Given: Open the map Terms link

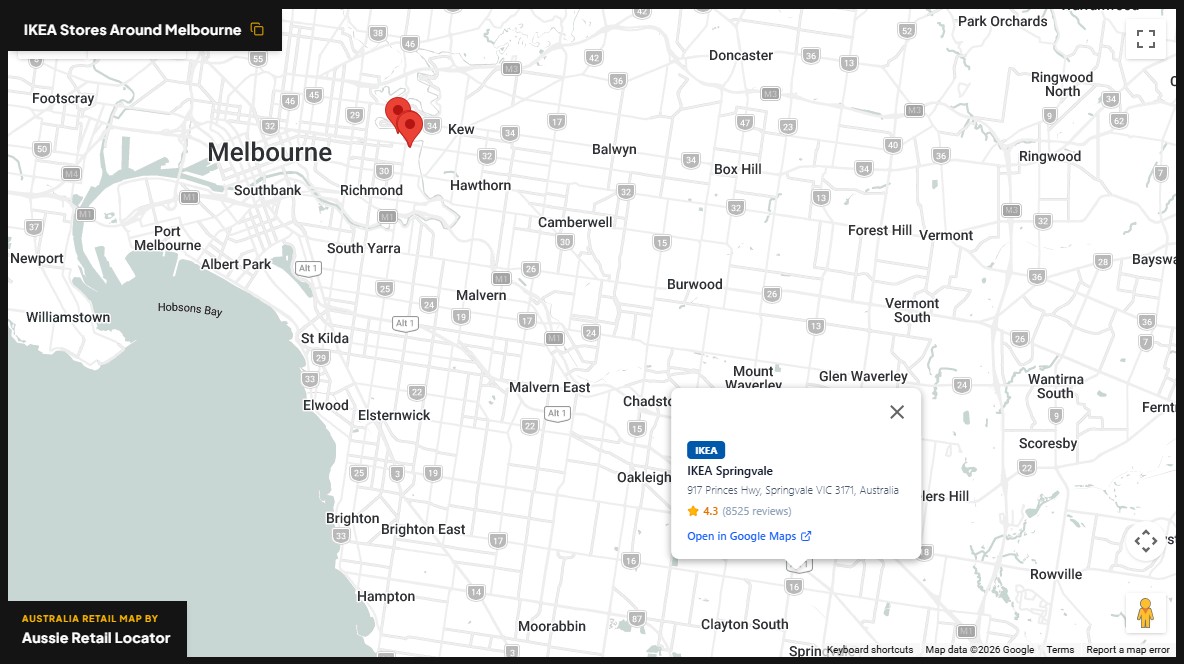Looking at the screenshot, I should (1060, 650).
